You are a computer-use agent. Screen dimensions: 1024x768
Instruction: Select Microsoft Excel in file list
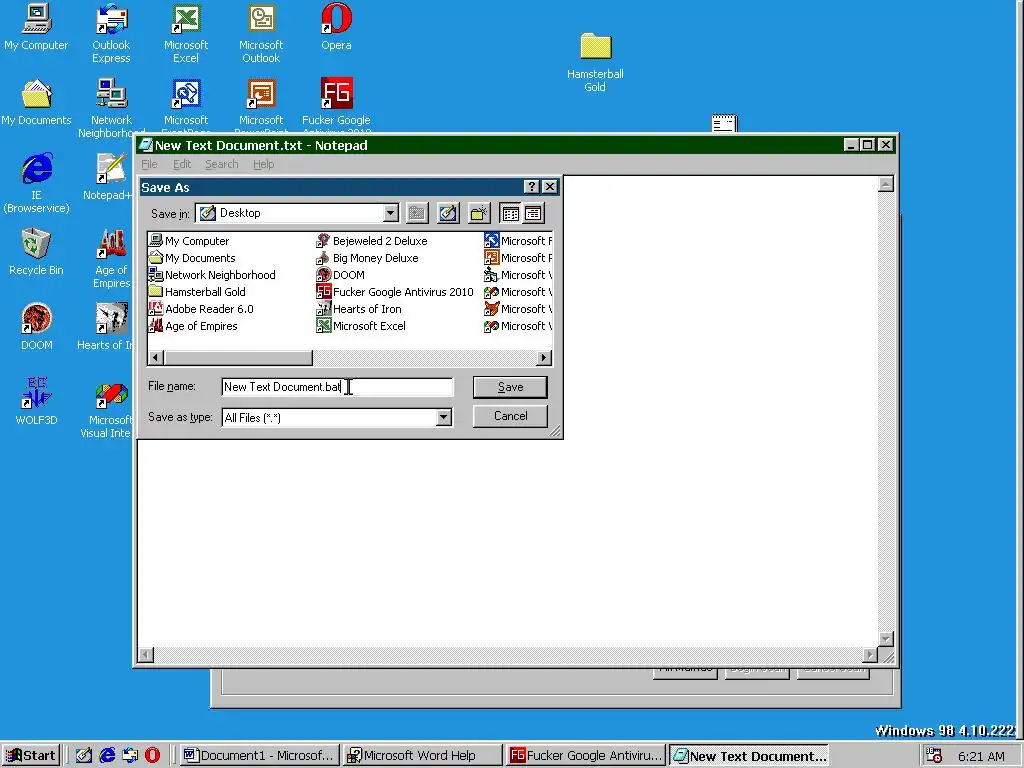[x=361, y=326]
